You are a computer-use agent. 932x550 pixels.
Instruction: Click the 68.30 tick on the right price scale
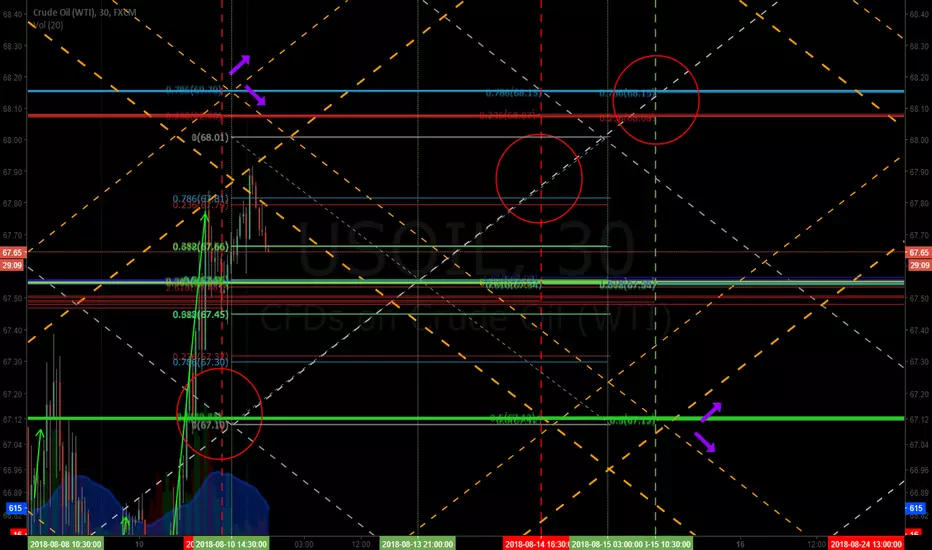pos(918,46)
